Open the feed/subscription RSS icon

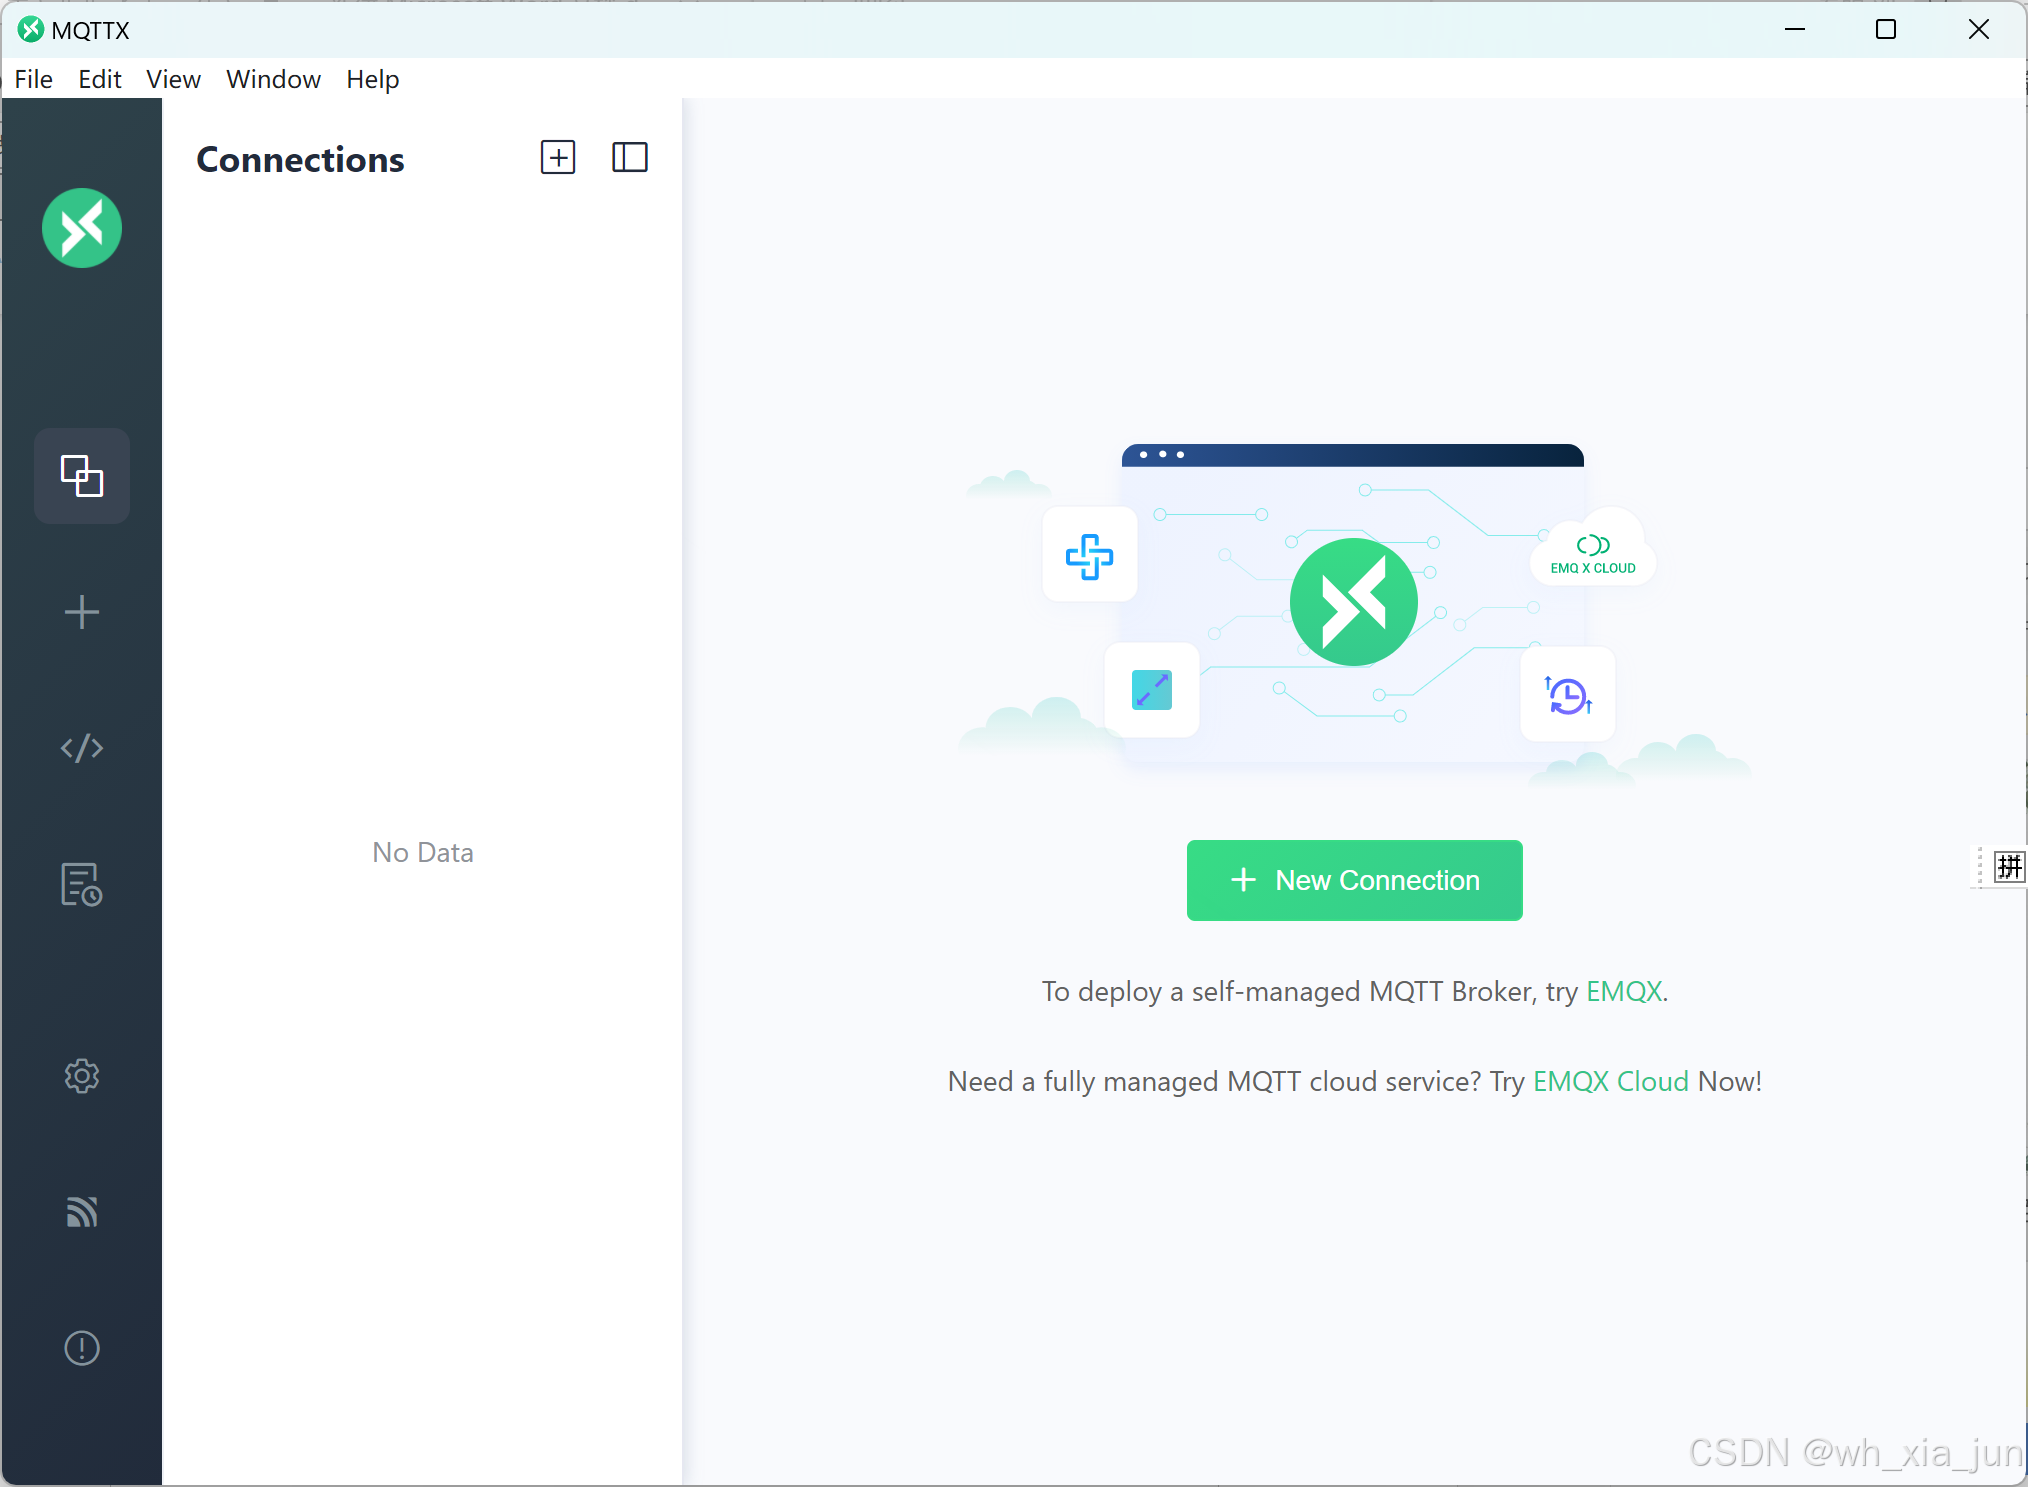pos(82,1212)
